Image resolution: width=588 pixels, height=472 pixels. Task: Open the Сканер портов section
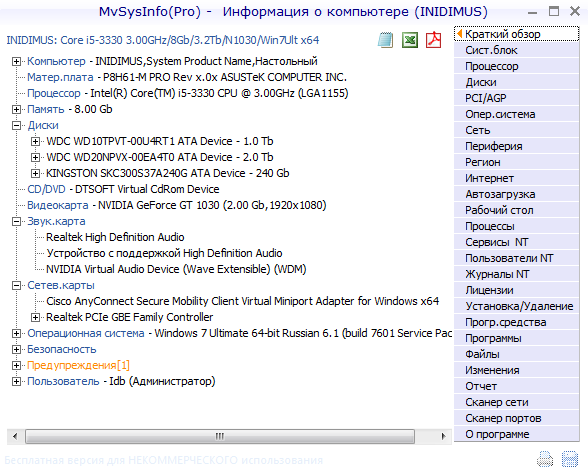(516, 418)
